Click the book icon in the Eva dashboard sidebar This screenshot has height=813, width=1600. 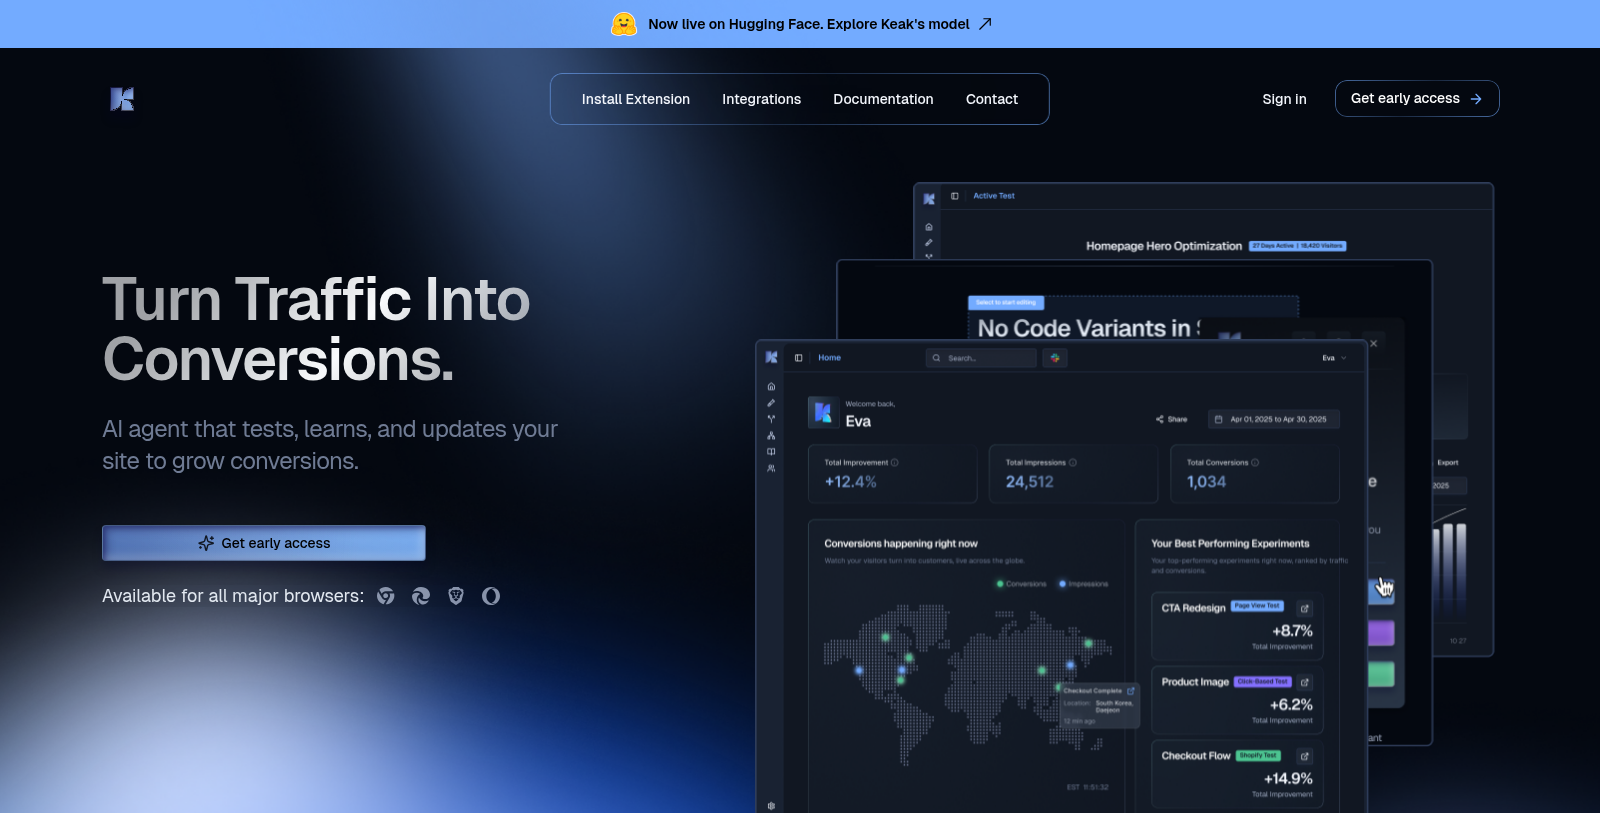pyautogui.click(x=771, y=451)
